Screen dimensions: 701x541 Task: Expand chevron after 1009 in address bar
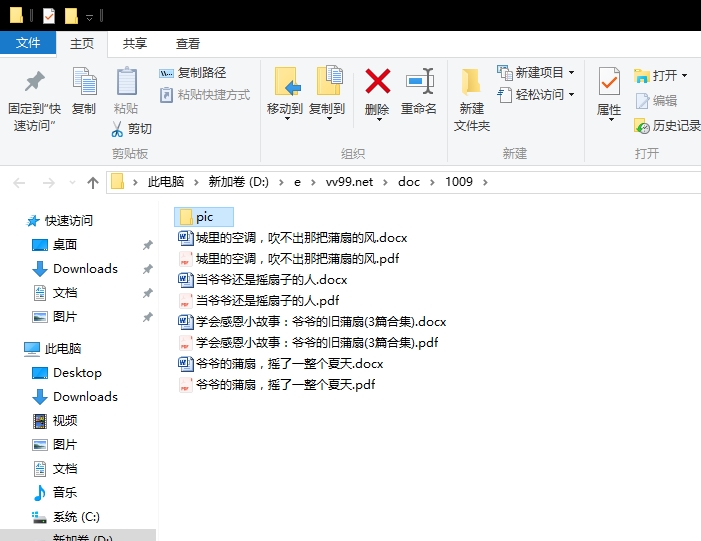point(486,182)
